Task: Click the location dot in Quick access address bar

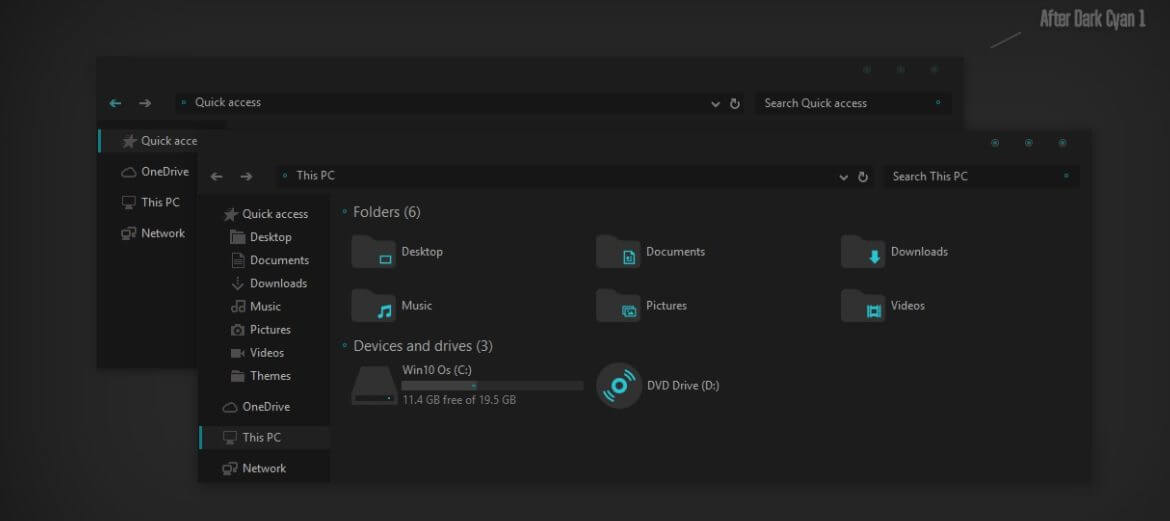Action: pyautogui.click(x=184, y=102)
